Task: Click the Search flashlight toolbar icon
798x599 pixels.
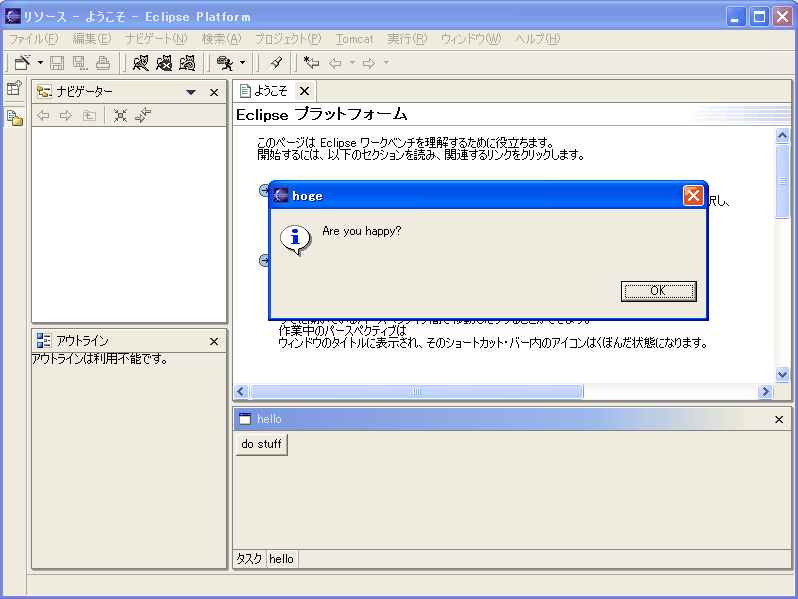Action: pyautogui.click(x=276, y=63)
